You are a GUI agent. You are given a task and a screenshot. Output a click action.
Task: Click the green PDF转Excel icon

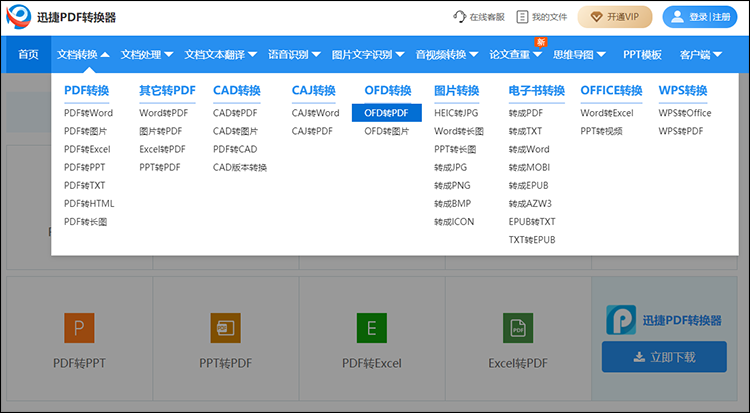click(372, 328)
